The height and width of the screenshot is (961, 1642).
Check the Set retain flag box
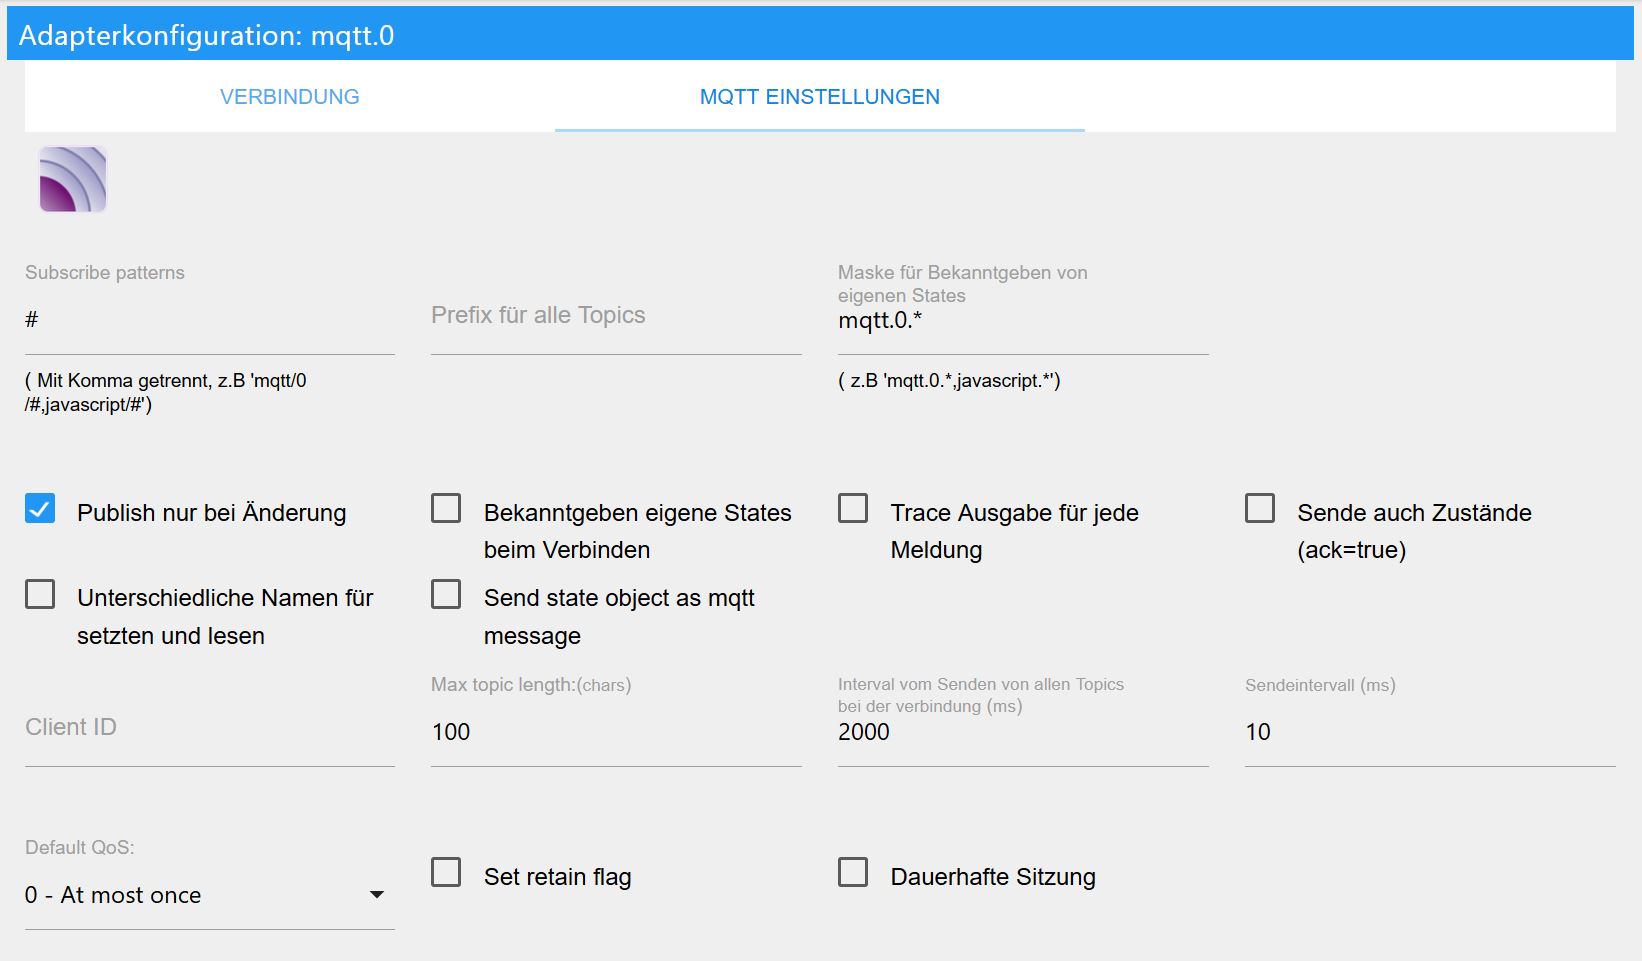[446, 873]
